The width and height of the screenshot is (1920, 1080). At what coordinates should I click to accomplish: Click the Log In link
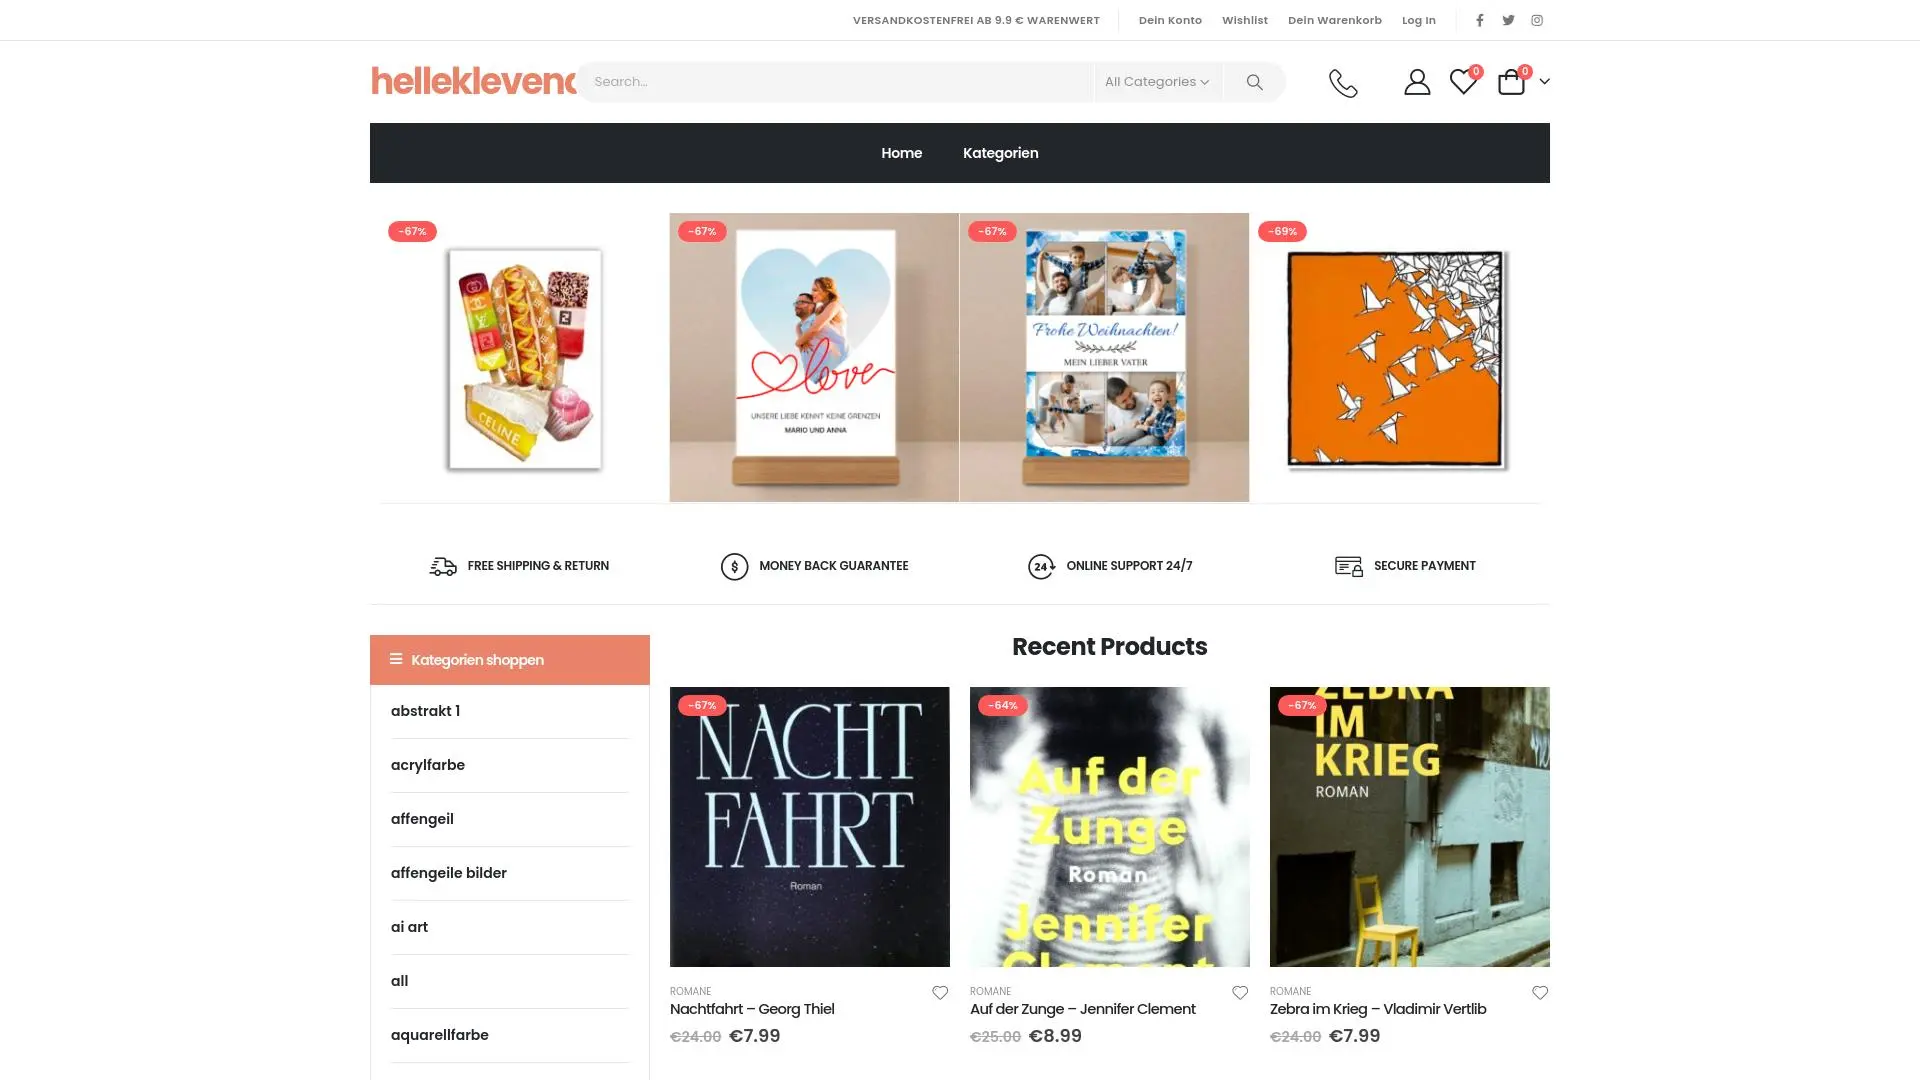point(1418,20)
